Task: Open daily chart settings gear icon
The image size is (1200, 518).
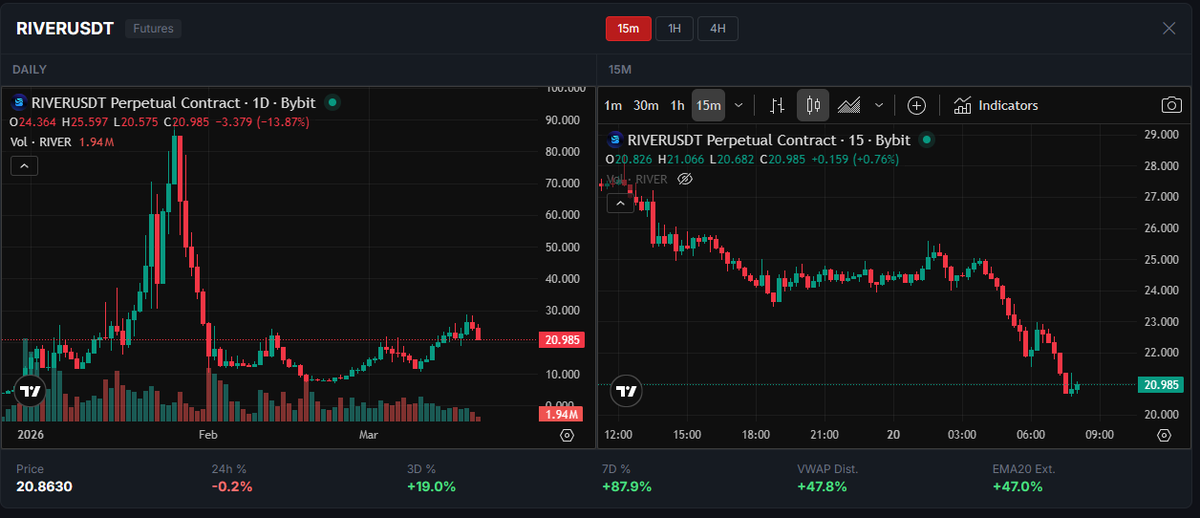Action: click(x=567, y=435)
